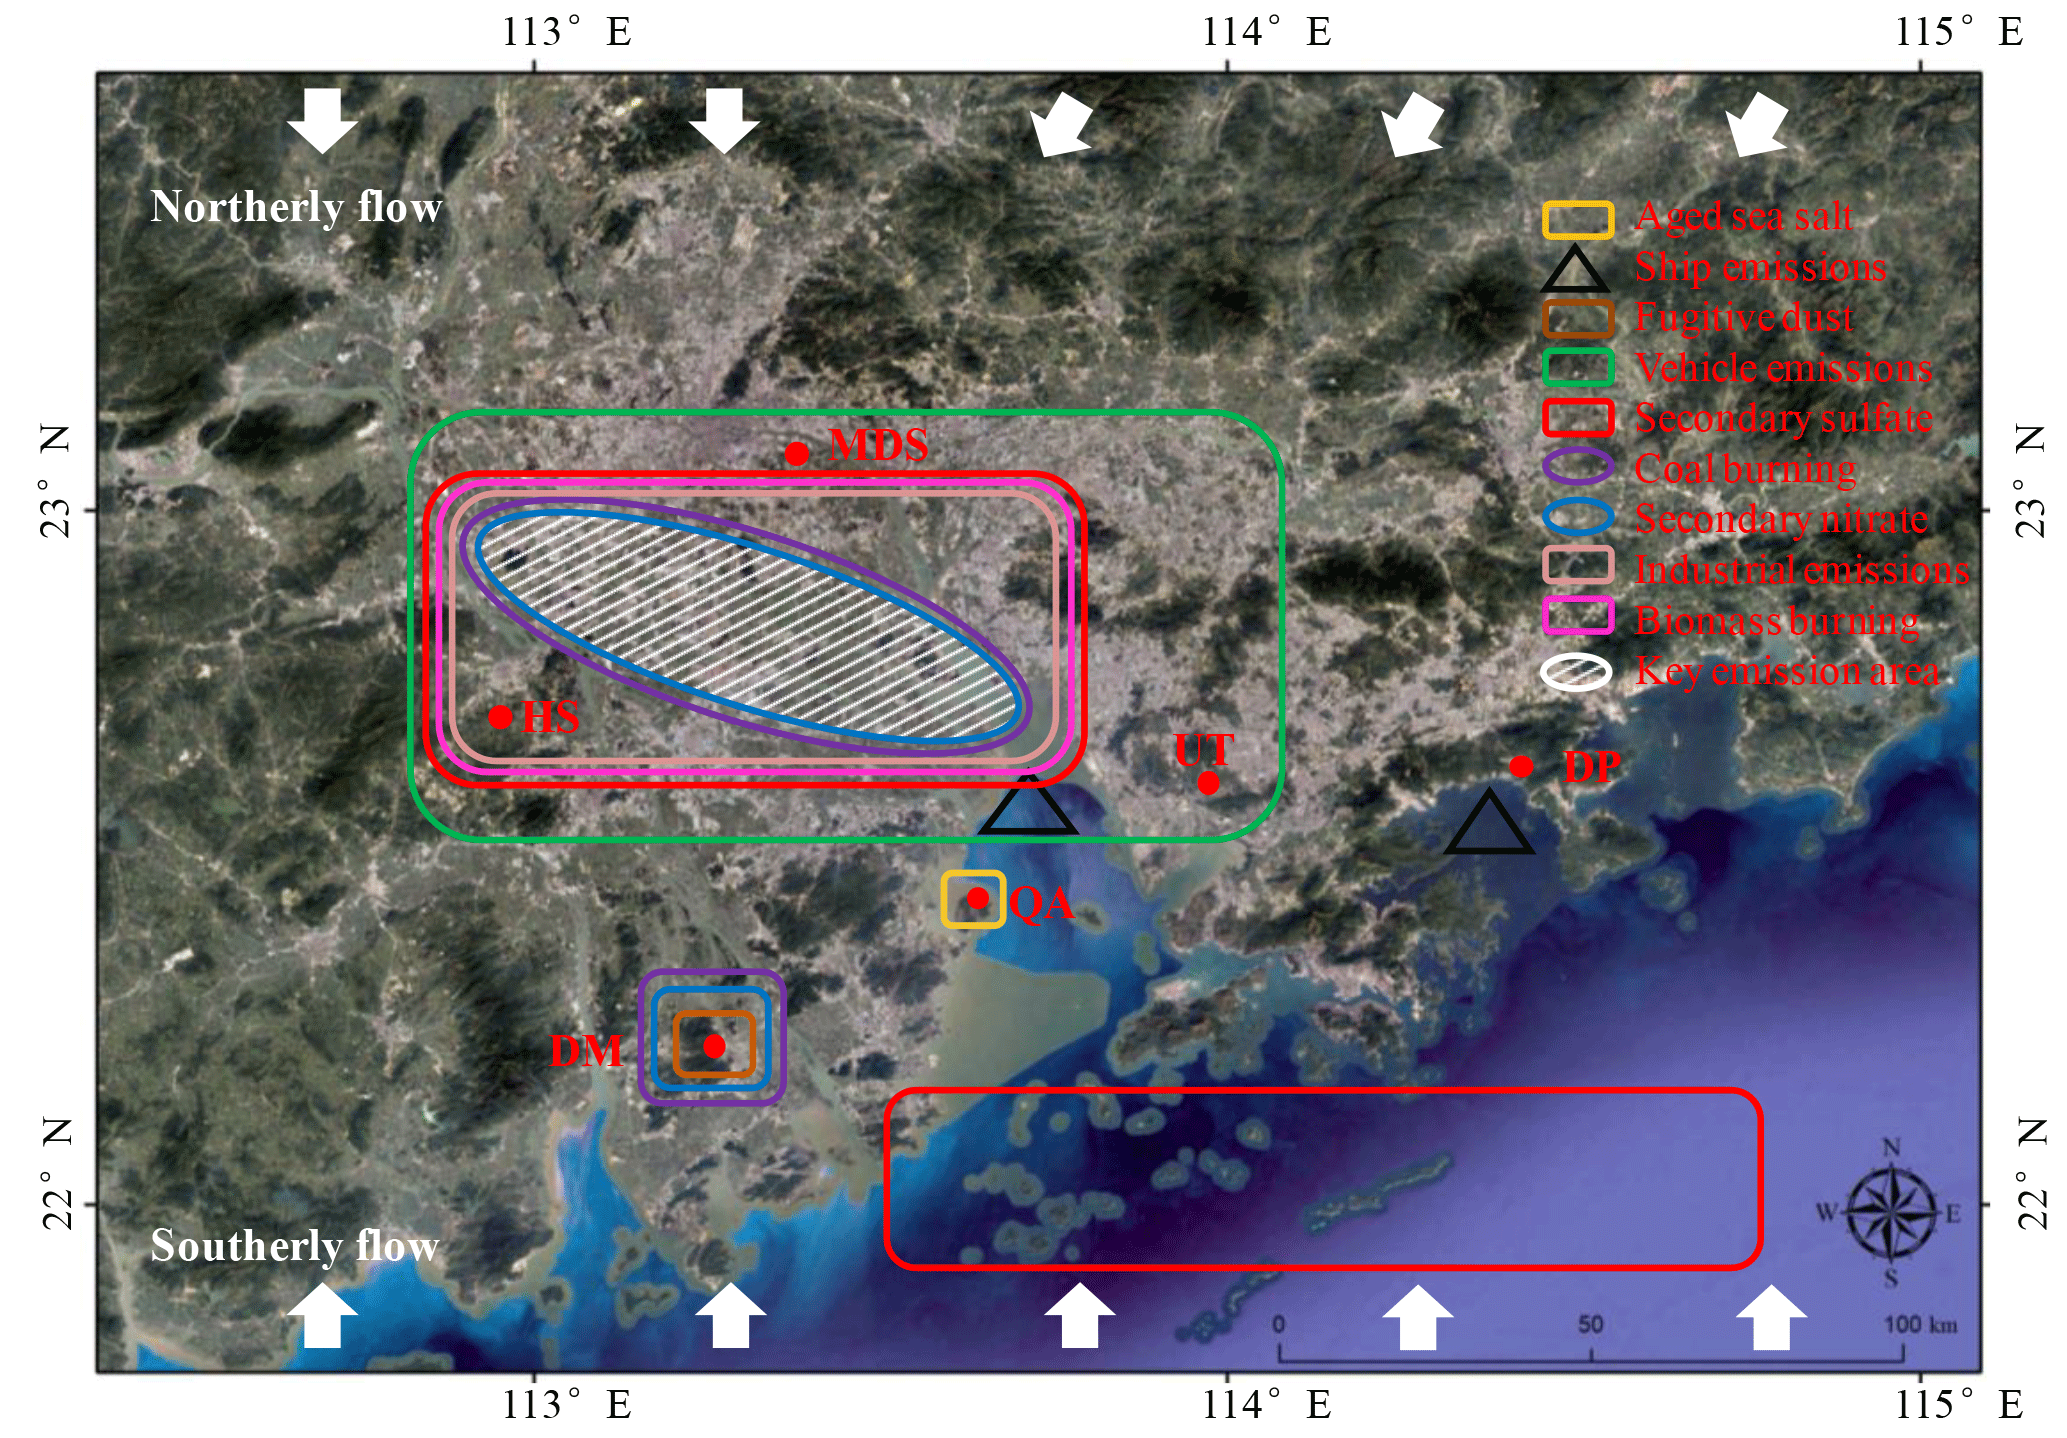Viewport: 2067px width, 1438px height.
Task: Click the compass rose icon
Action: pos(1890,1213)
